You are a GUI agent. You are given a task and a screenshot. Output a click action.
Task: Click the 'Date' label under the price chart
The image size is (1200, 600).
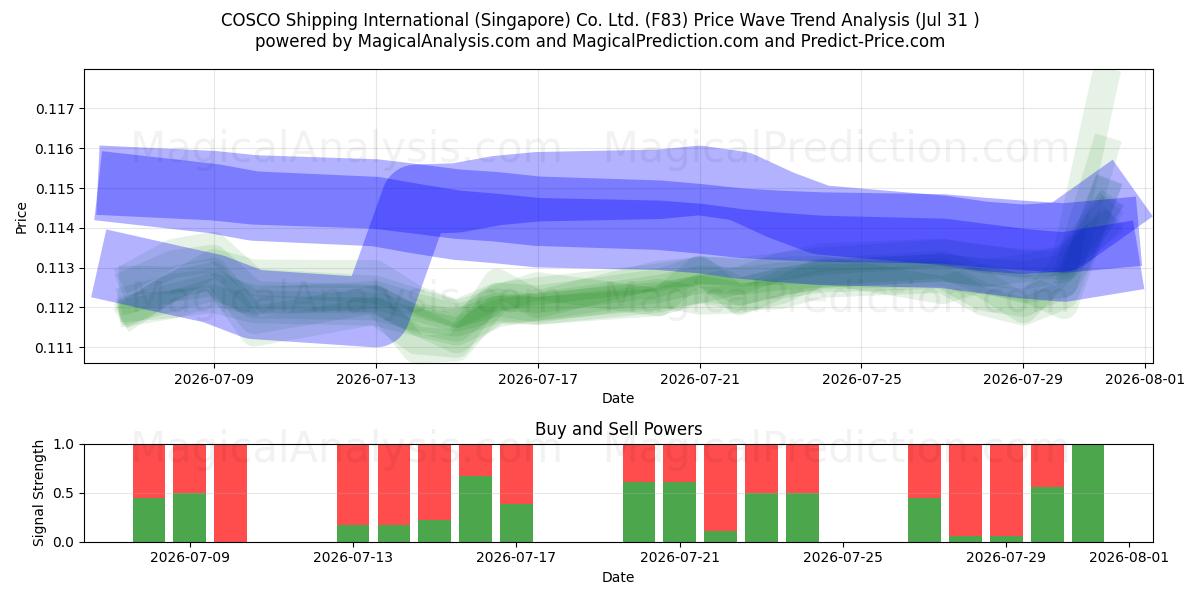point(618,399)
